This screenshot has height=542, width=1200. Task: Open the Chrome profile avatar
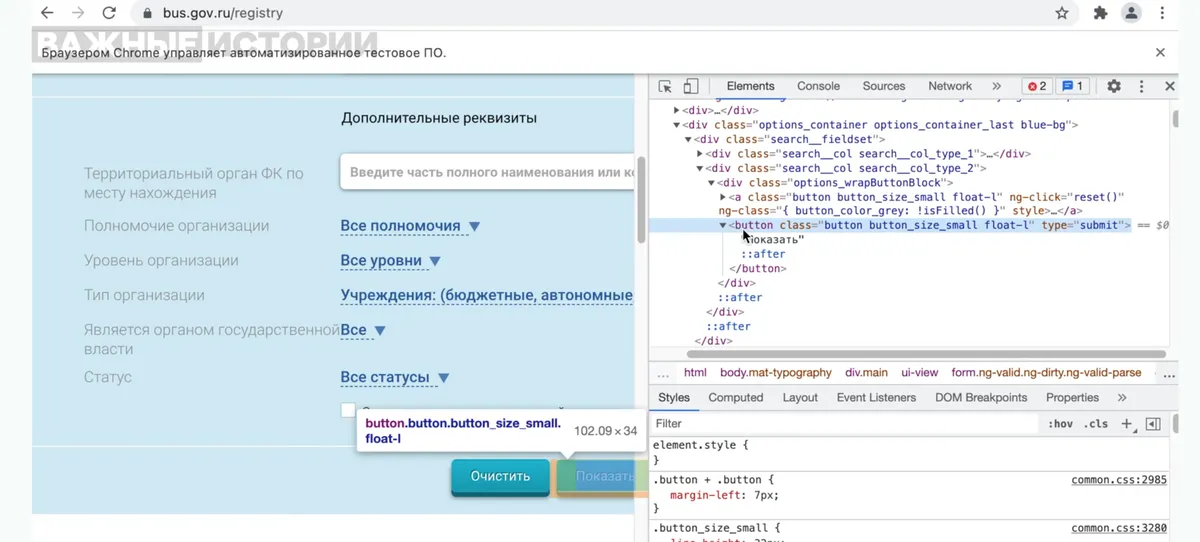1131,13
